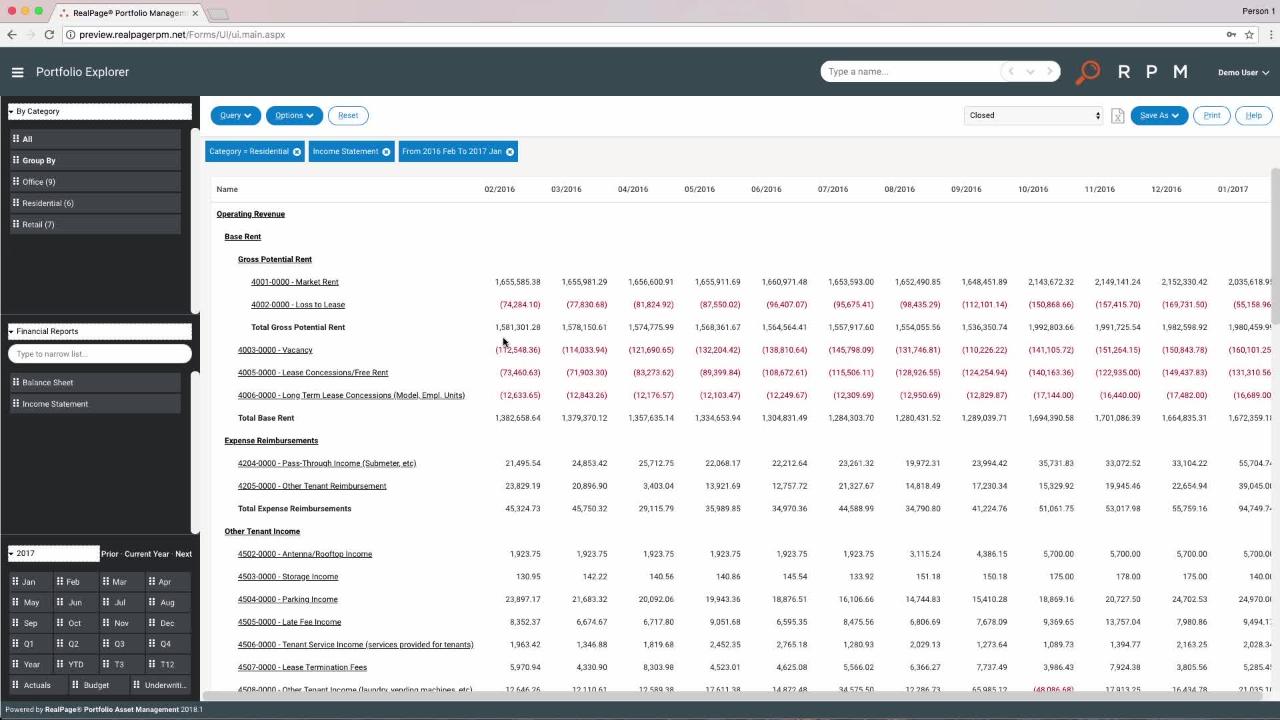Grab the drag handle beside All
The height and width of the screenshot is (720, 1280).
[x=16, y=139]
